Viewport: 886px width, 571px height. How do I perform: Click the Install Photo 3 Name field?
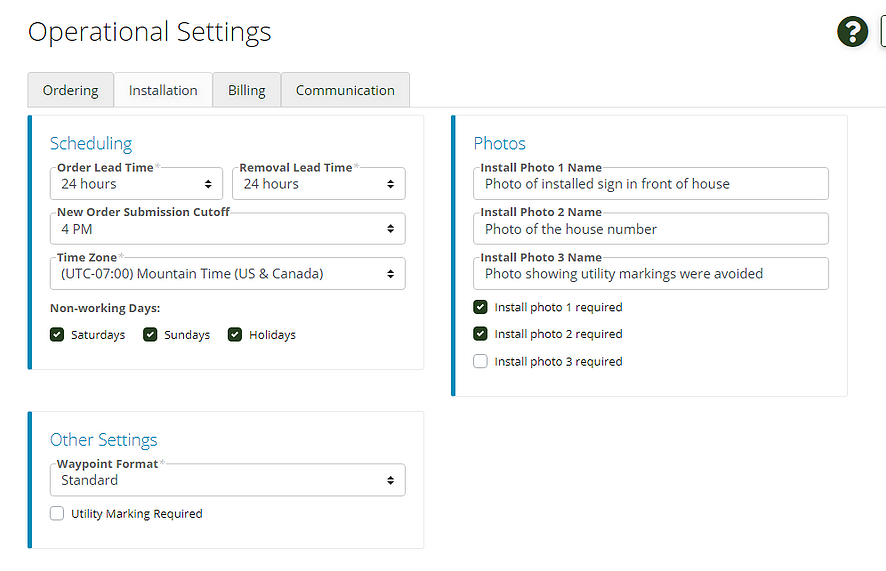pos(651,274)
